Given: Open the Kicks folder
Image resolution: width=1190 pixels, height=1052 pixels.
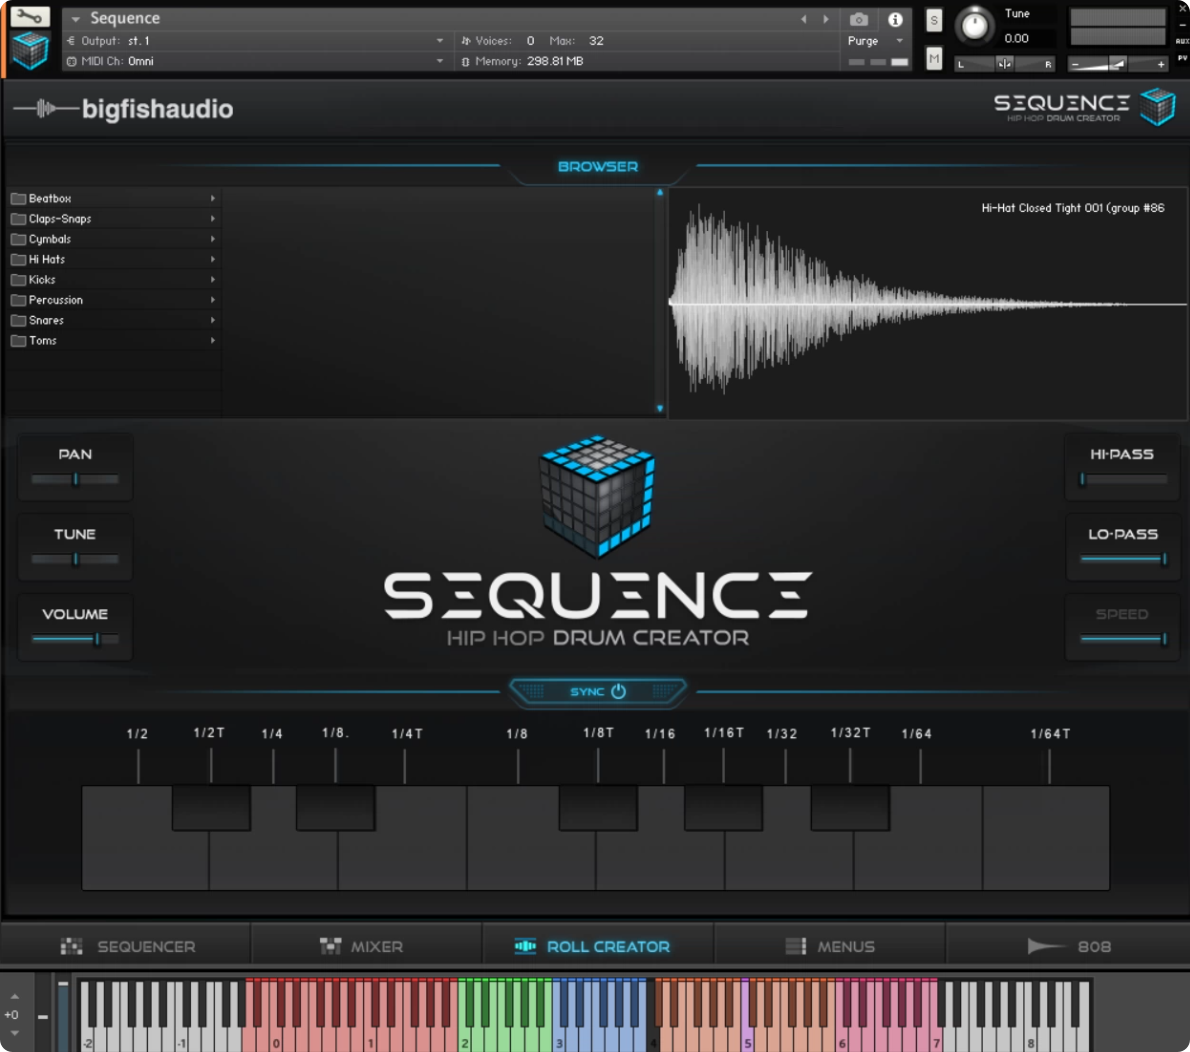Looking at the screenshot, I should pyautogui.click(x=114, y=280).
